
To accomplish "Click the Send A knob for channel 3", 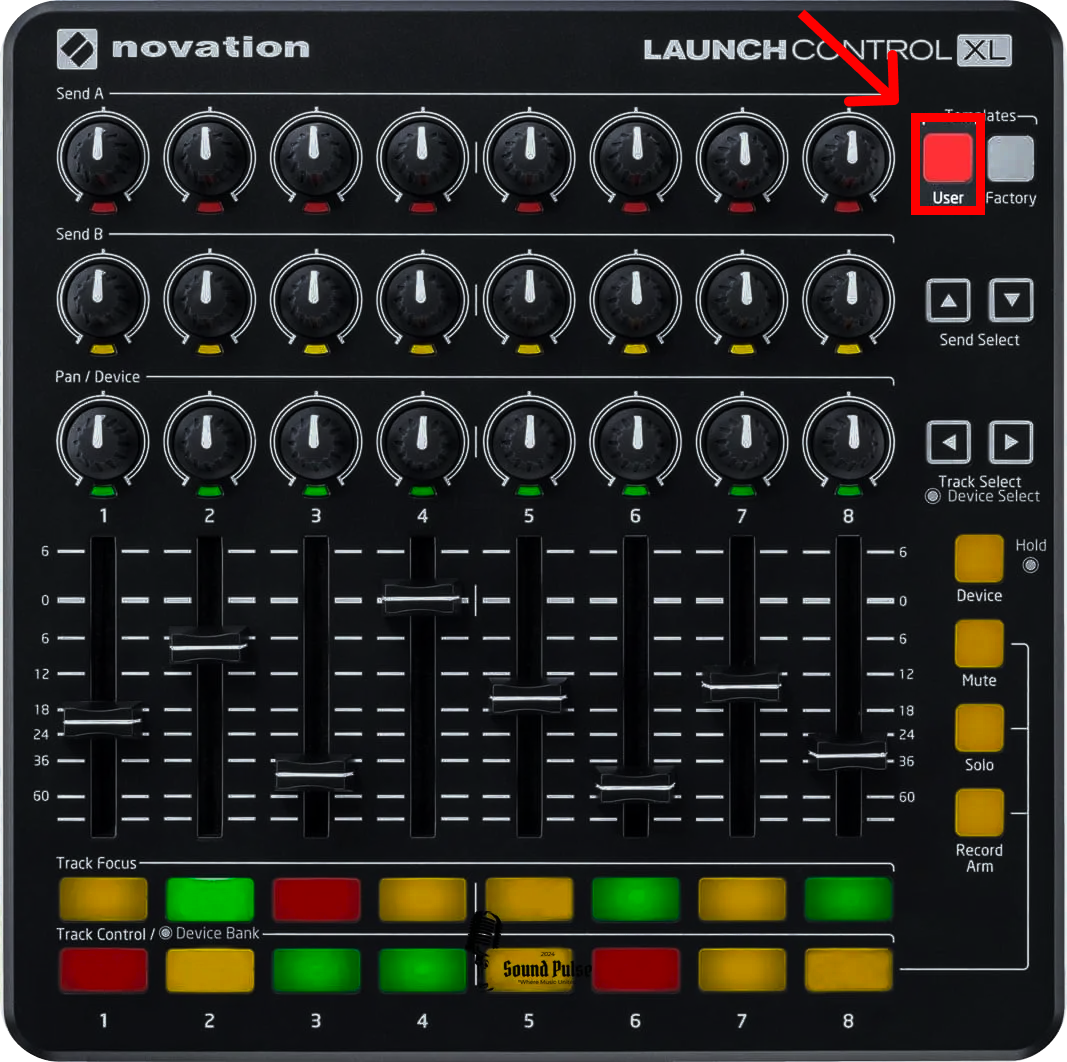I will click(x=316, y=157).
